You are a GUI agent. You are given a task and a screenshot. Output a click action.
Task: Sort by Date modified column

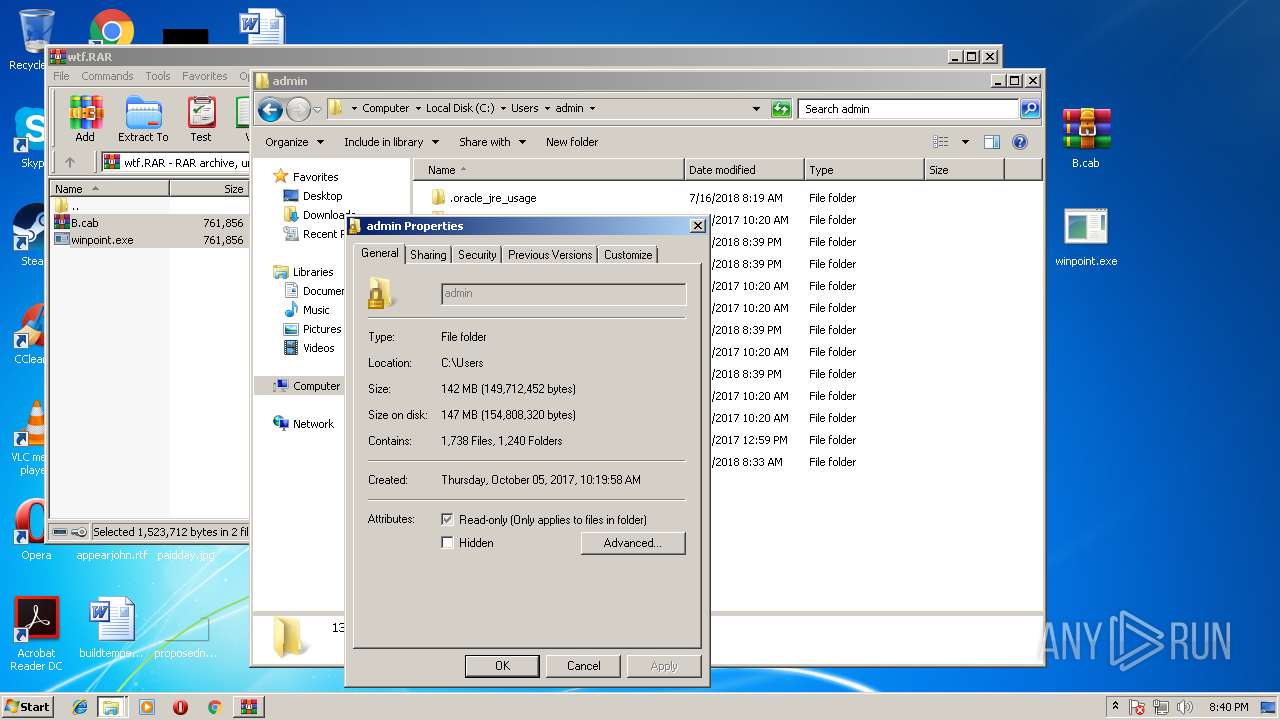tap(744, 170)
